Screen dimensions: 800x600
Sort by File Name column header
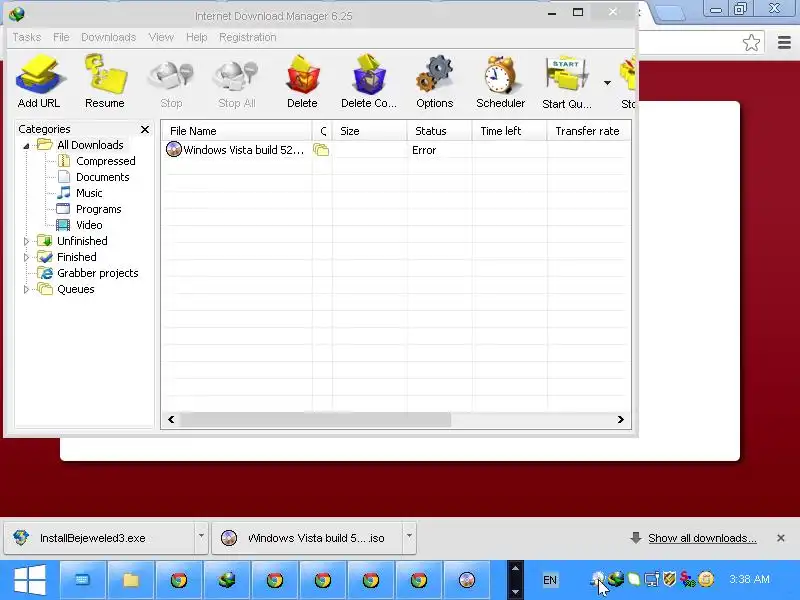[x=237, y=131]
